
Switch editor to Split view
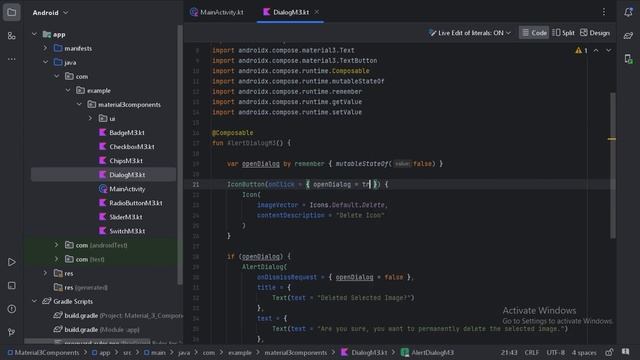click(563, 33)
